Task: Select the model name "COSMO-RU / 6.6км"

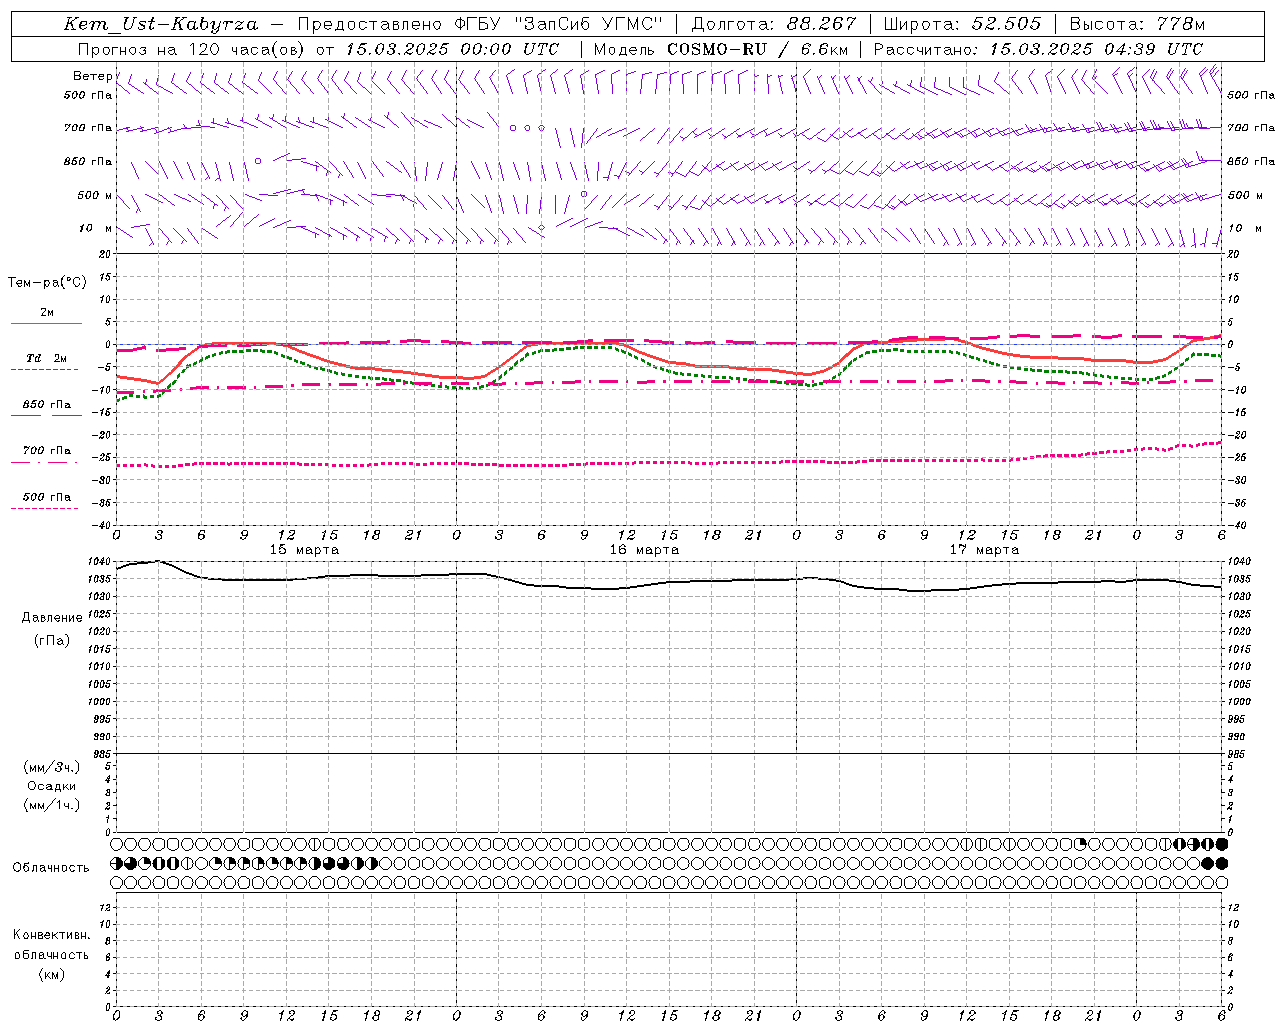Action: [757, 49]
